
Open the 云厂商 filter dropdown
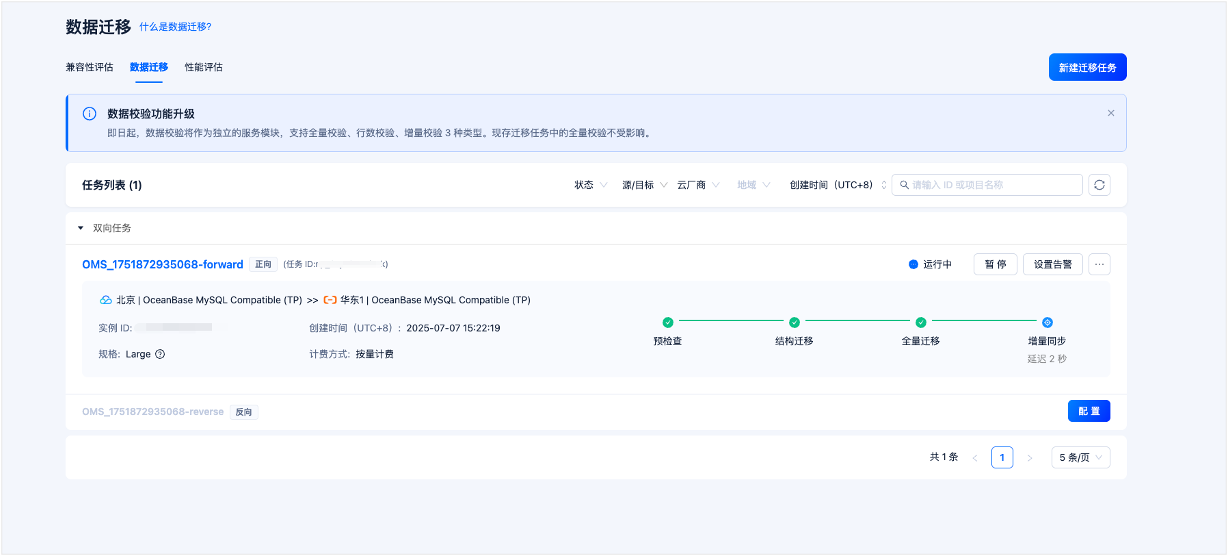tap(700, 185)
